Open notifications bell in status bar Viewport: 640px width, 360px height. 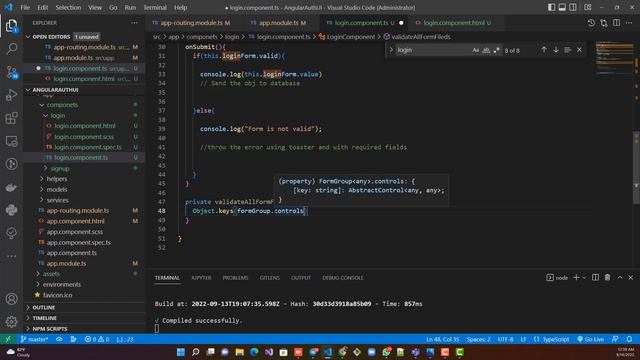[629, 339]
